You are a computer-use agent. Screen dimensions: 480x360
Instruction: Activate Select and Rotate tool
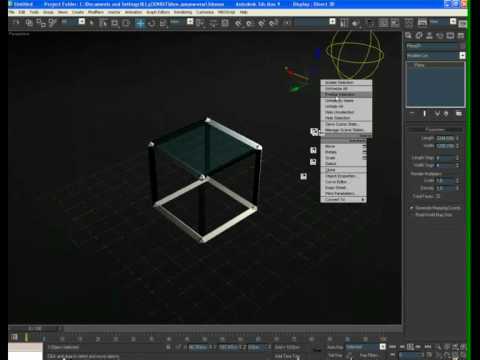tap(151, 23)
